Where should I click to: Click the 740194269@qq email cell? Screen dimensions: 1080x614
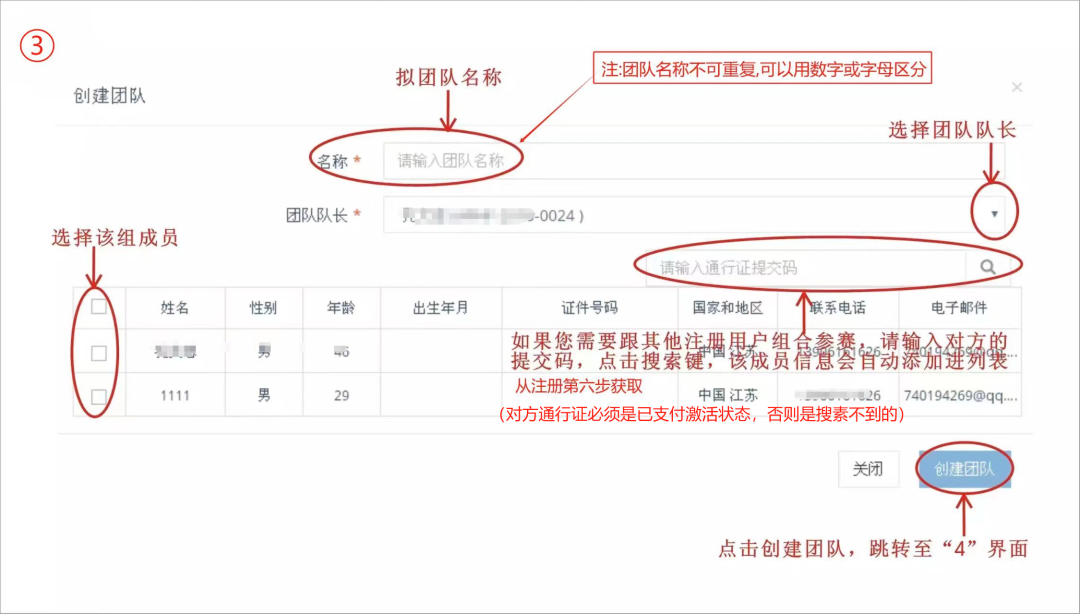959,396
